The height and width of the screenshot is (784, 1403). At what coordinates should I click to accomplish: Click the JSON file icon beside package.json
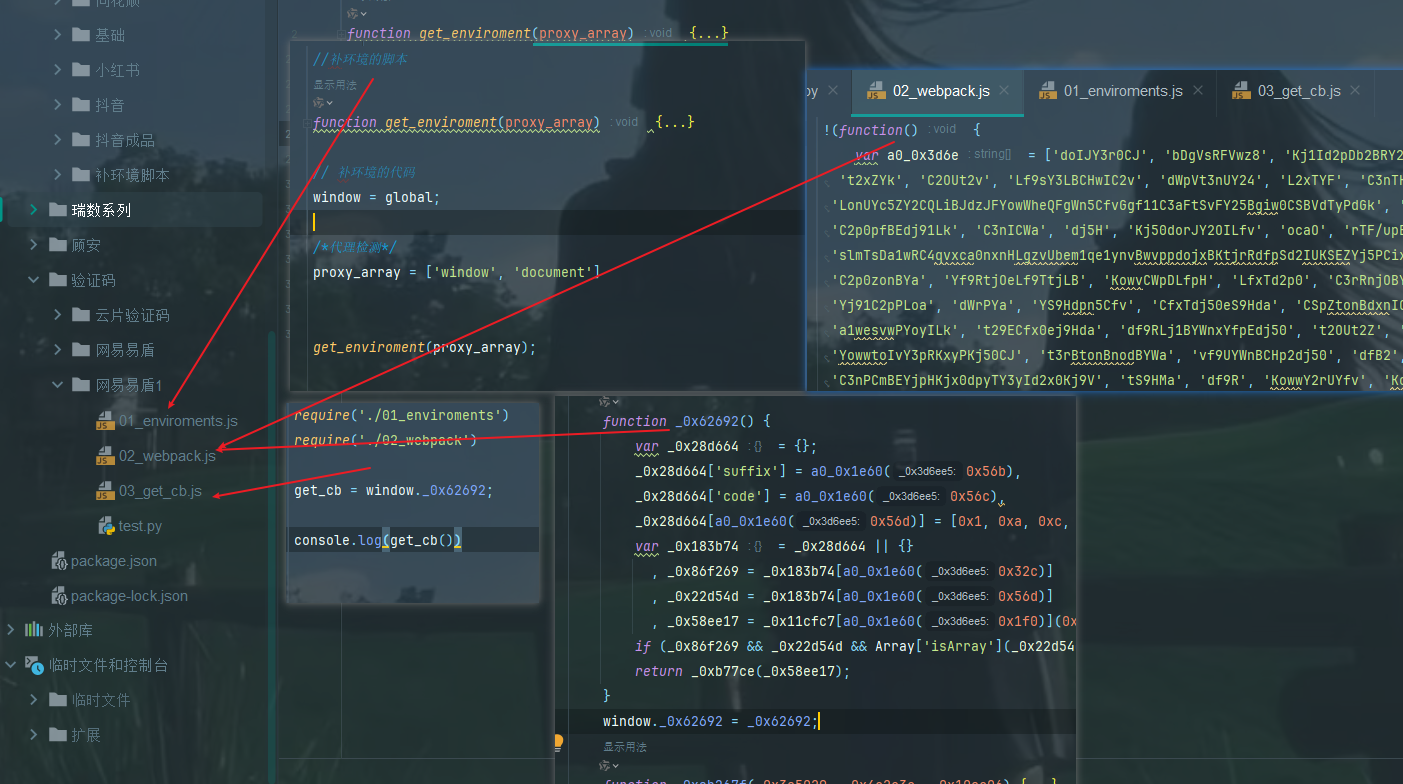coord(59,561)
